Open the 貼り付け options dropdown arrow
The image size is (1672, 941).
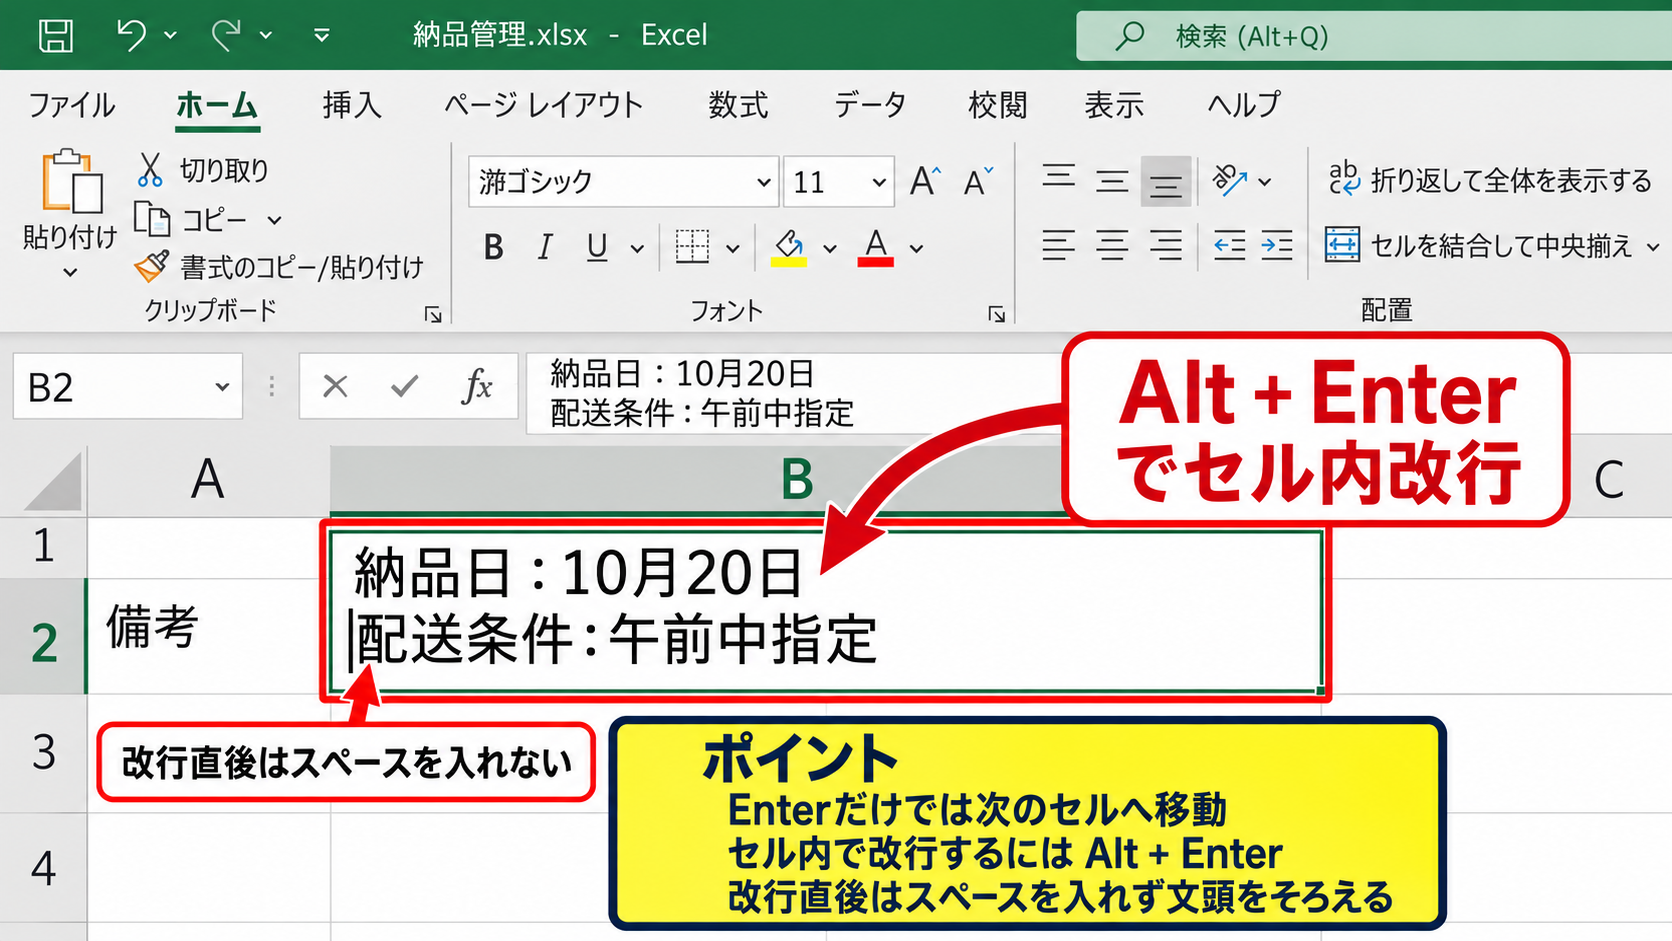click(70, 272)
